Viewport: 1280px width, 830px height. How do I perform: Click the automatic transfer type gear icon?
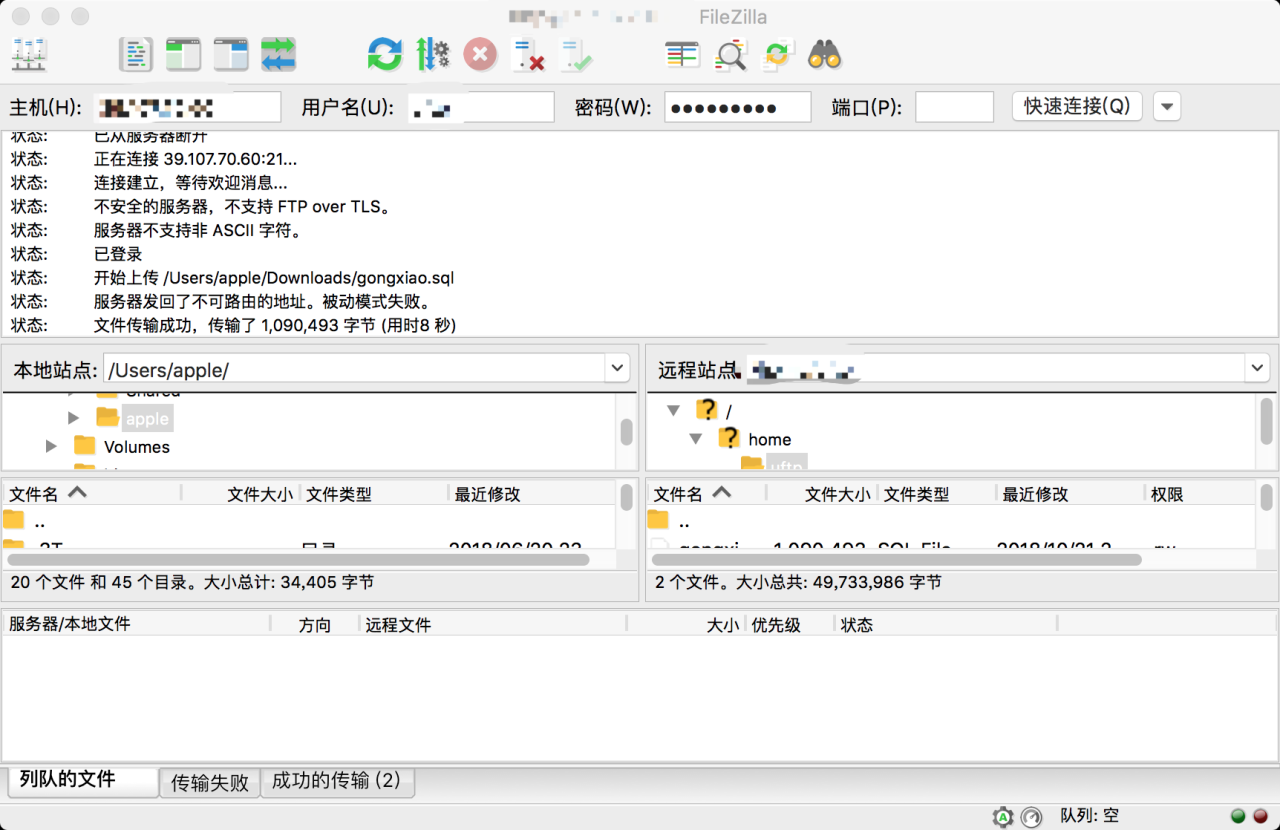[1003, 817]
